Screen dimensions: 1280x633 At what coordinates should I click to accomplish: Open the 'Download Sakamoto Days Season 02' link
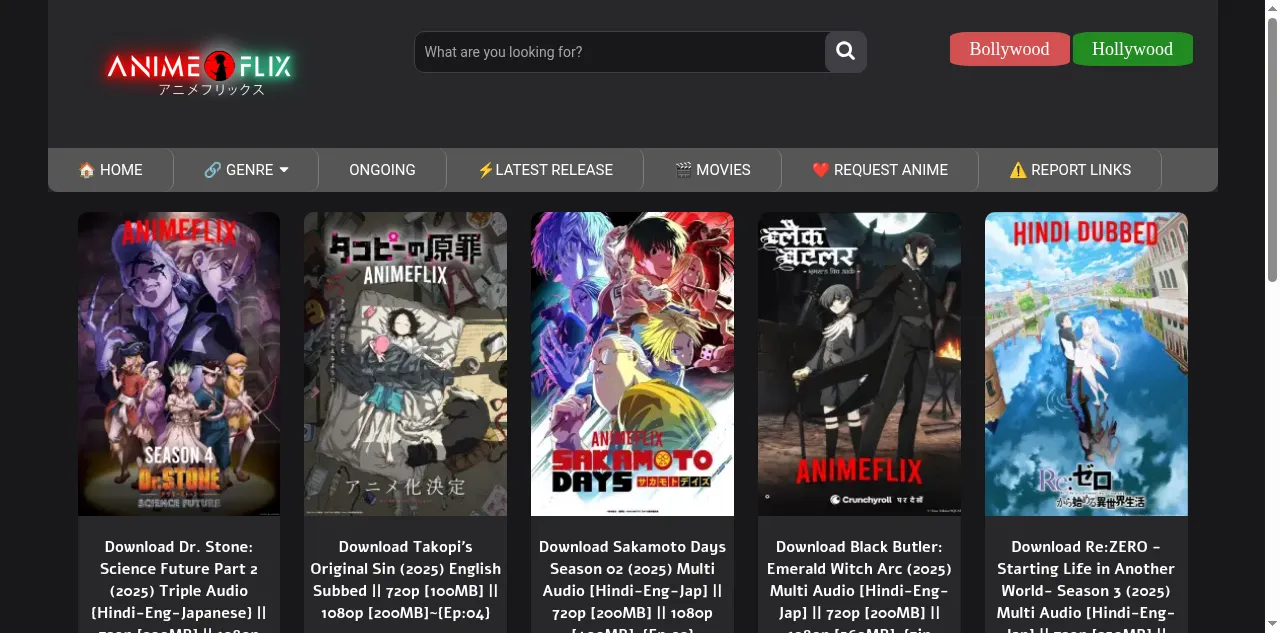point(632,585)
